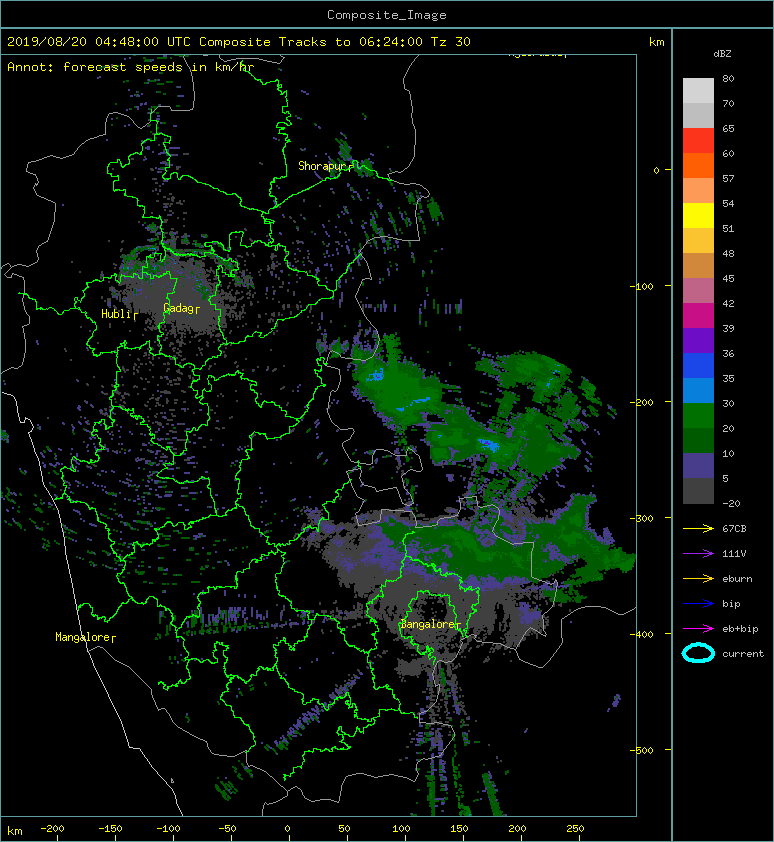Click the 'eb+bip' legend label

pyautogui.click(x=740, y=628)
